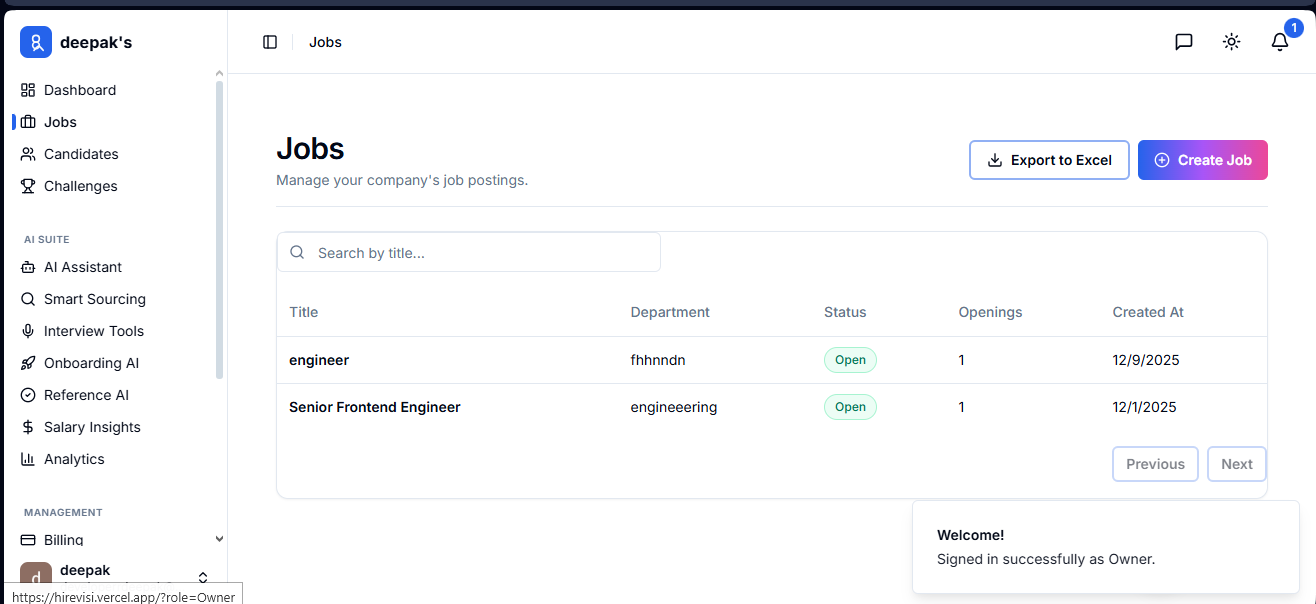Click the Challenges trophy icon
This screenshot has height=604, width=1316.
[x=28, y=186]
